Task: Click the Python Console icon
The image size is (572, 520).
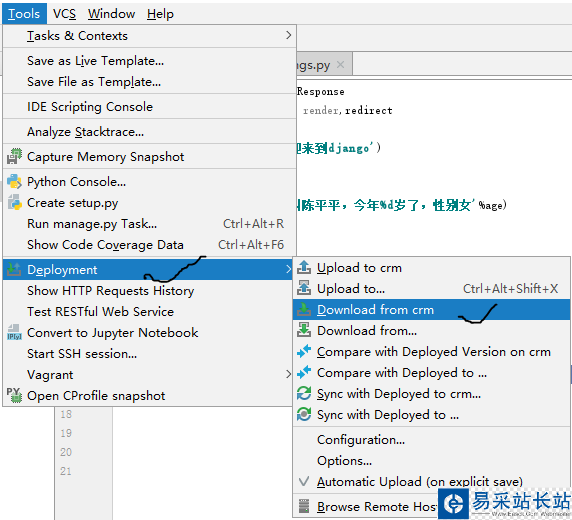Action: [14, 181]
